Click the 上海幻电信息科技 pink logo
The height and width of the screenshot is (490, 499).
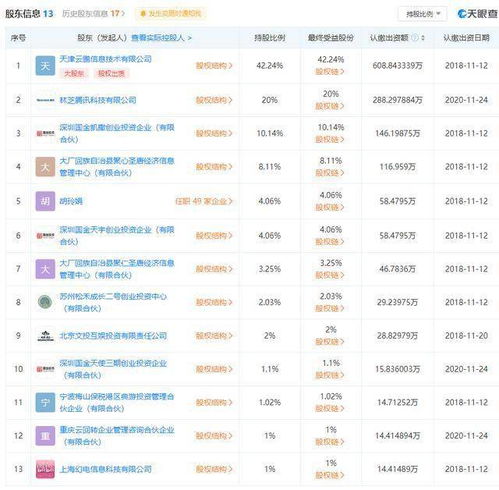(x=45, y=469)
